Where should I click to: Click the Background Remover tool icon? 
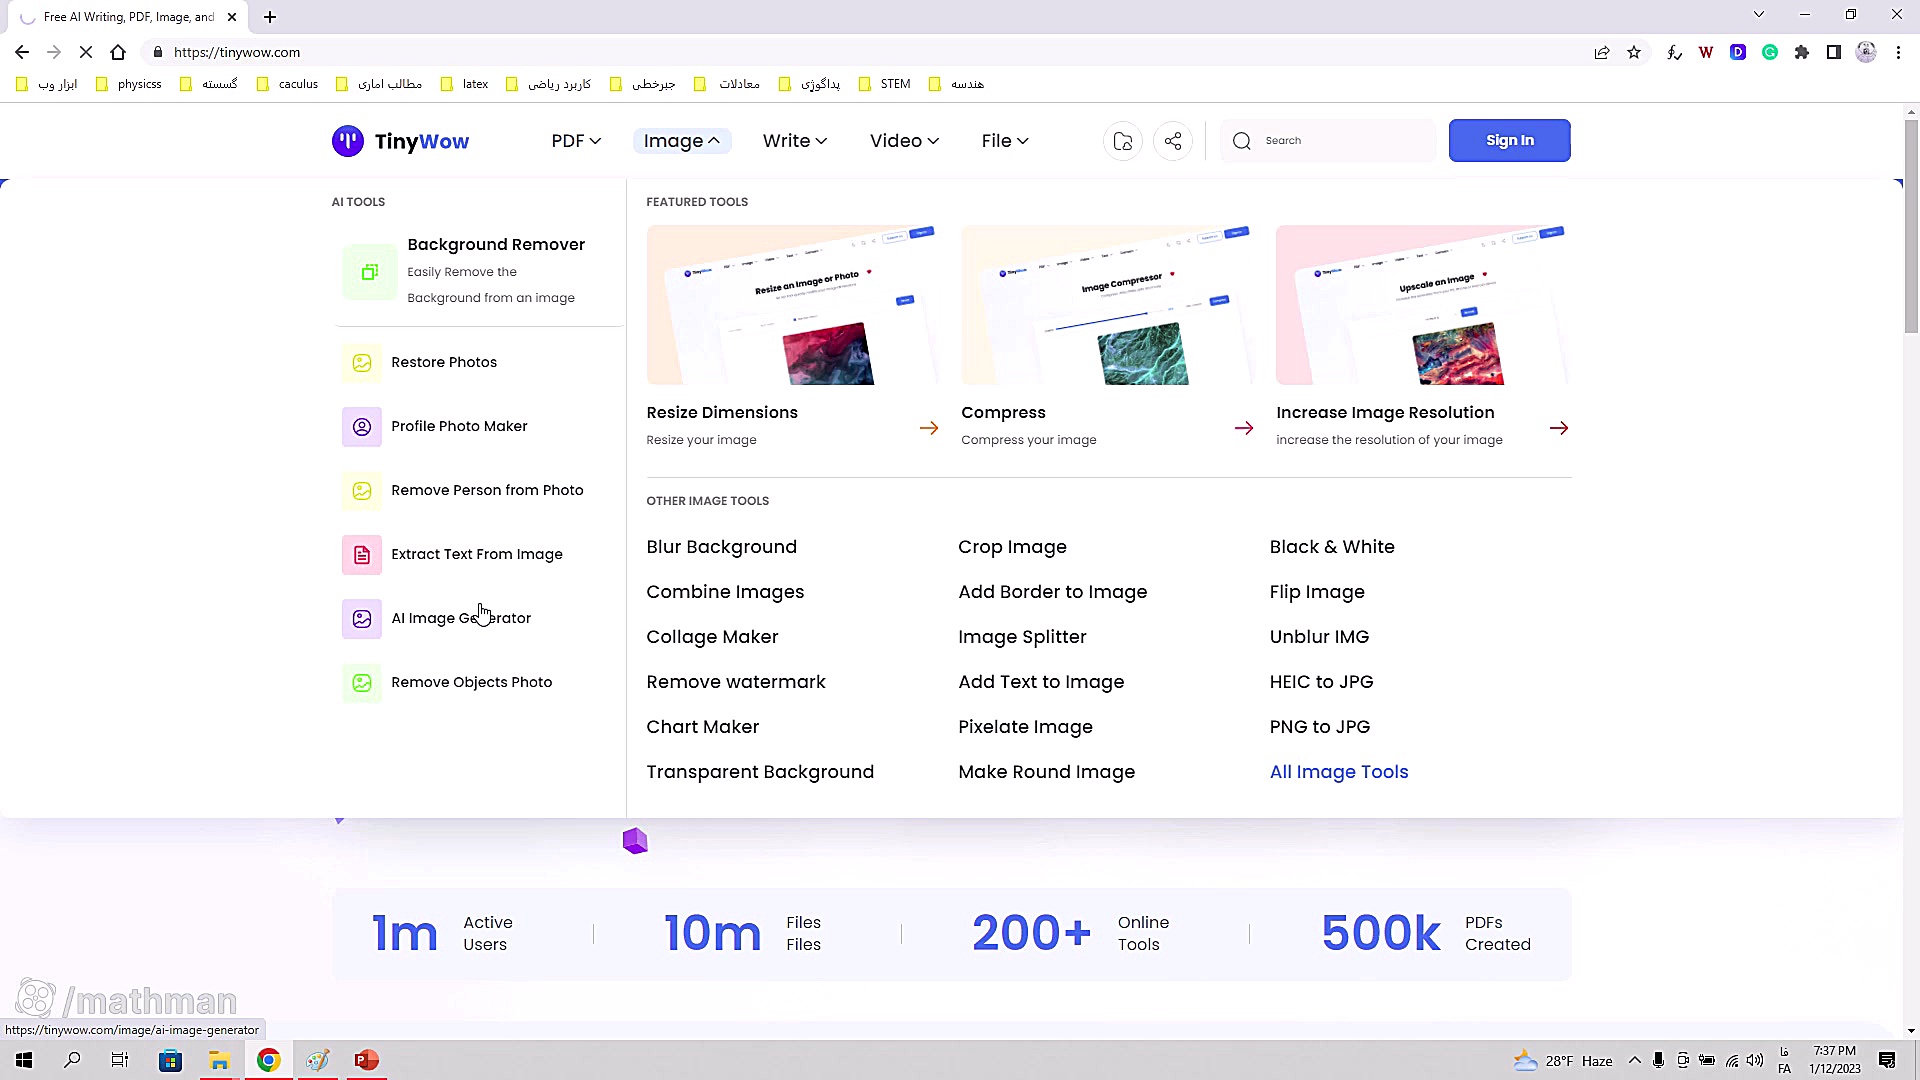pyautogui.click(x=369, y=272)
